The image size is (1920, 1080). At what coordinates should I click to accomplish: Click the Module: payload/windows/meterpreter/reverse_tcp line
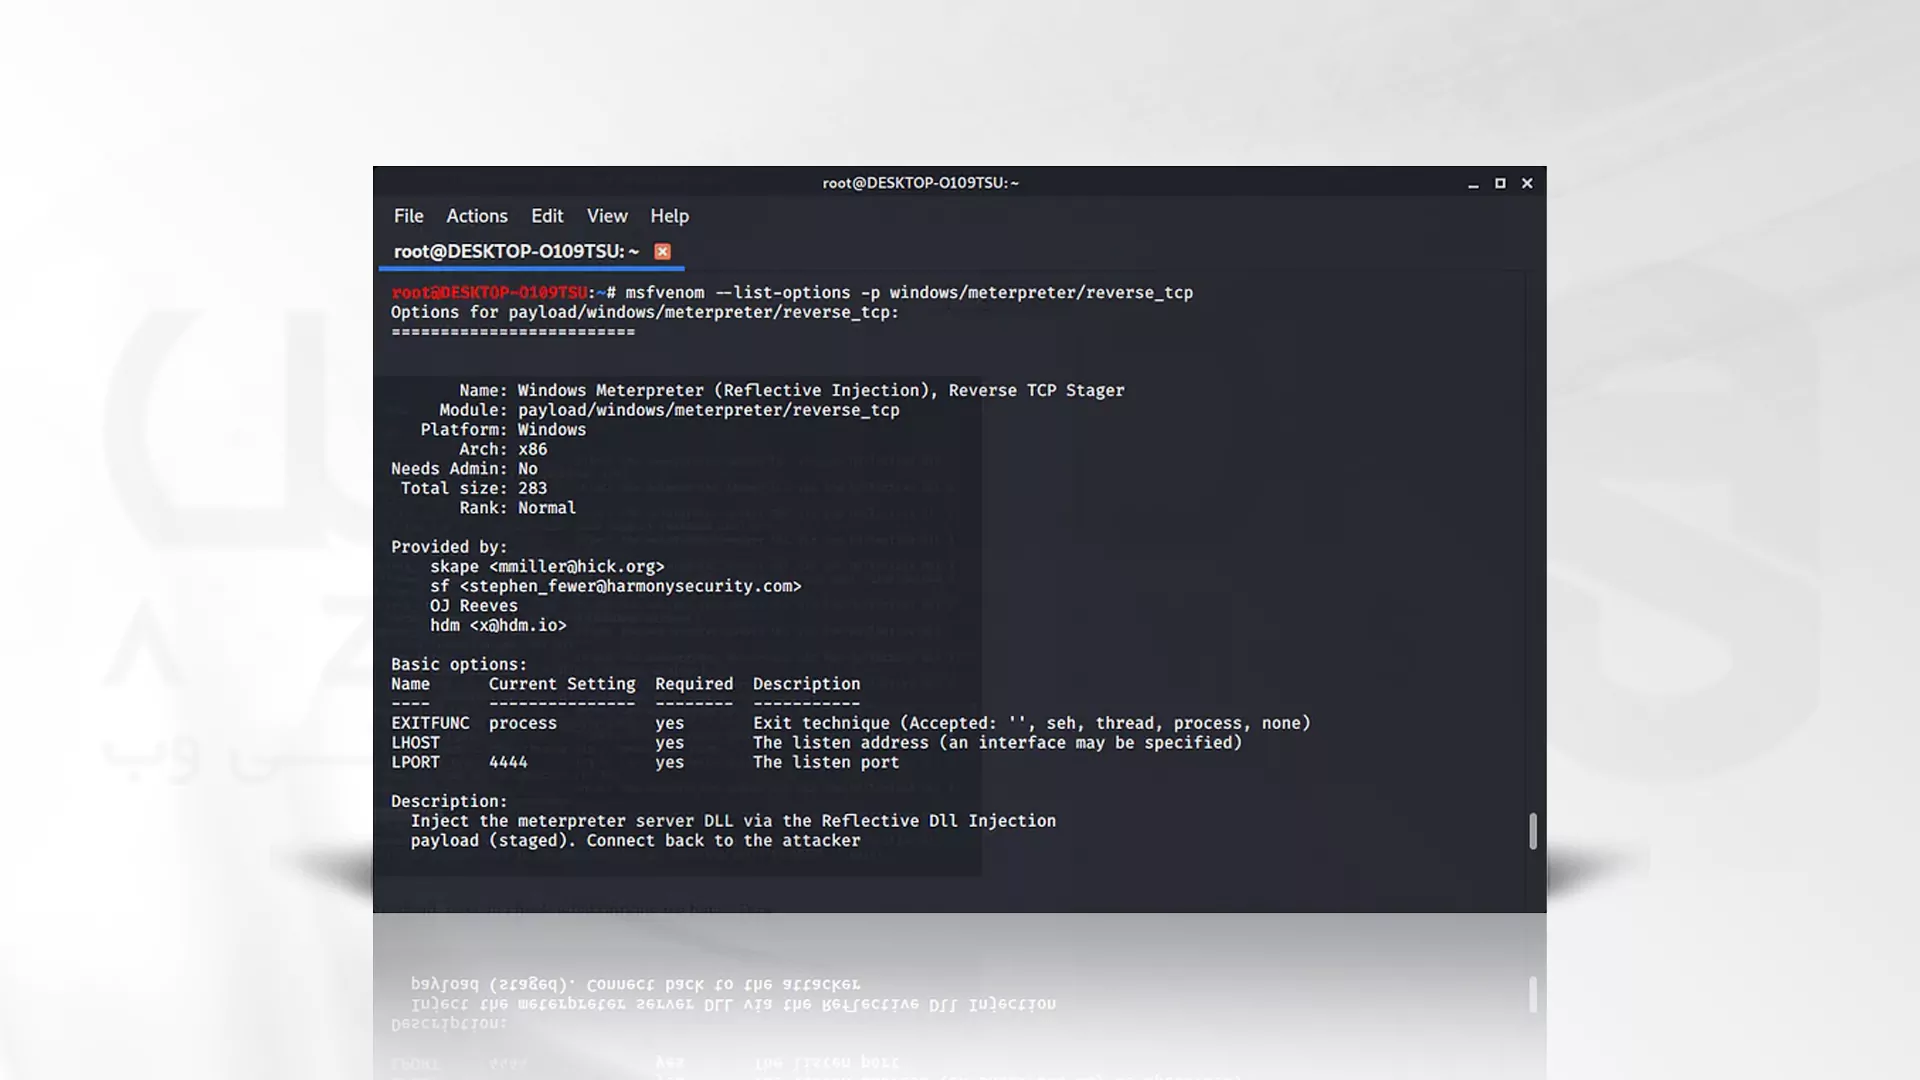[x=669, y=410]
